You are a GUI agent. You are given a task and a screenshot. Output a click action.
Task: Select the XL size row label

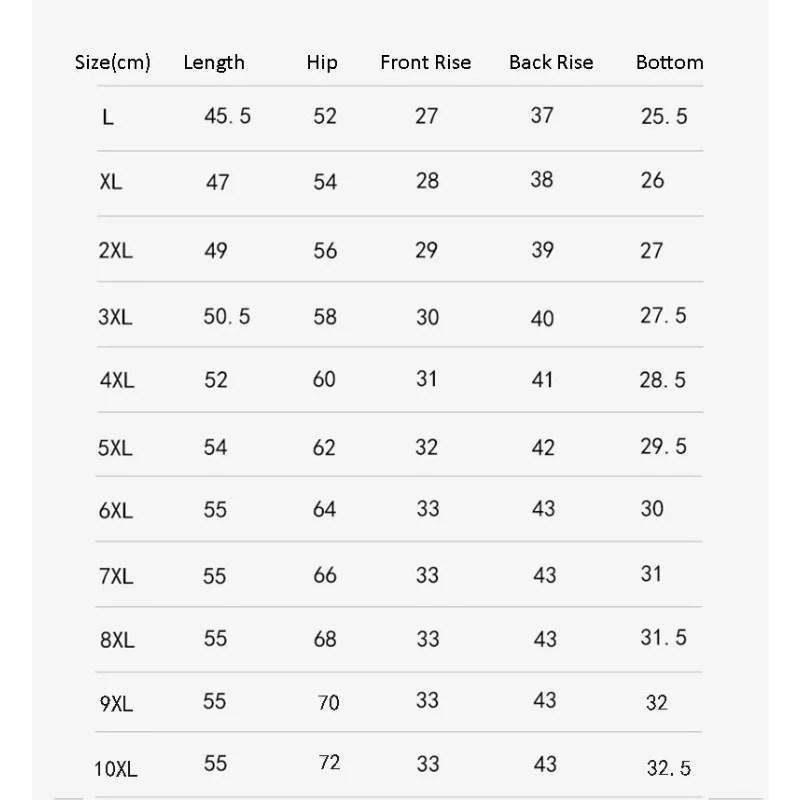(x=111, y=182)
